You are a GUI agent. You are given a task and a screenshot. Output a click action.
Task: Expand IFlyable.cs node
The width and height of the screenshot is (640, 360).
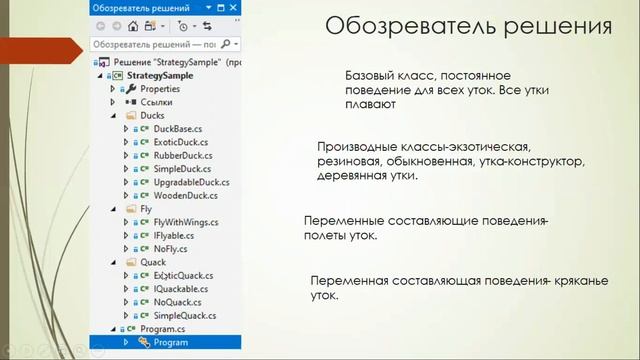click(x=126, y=235)
